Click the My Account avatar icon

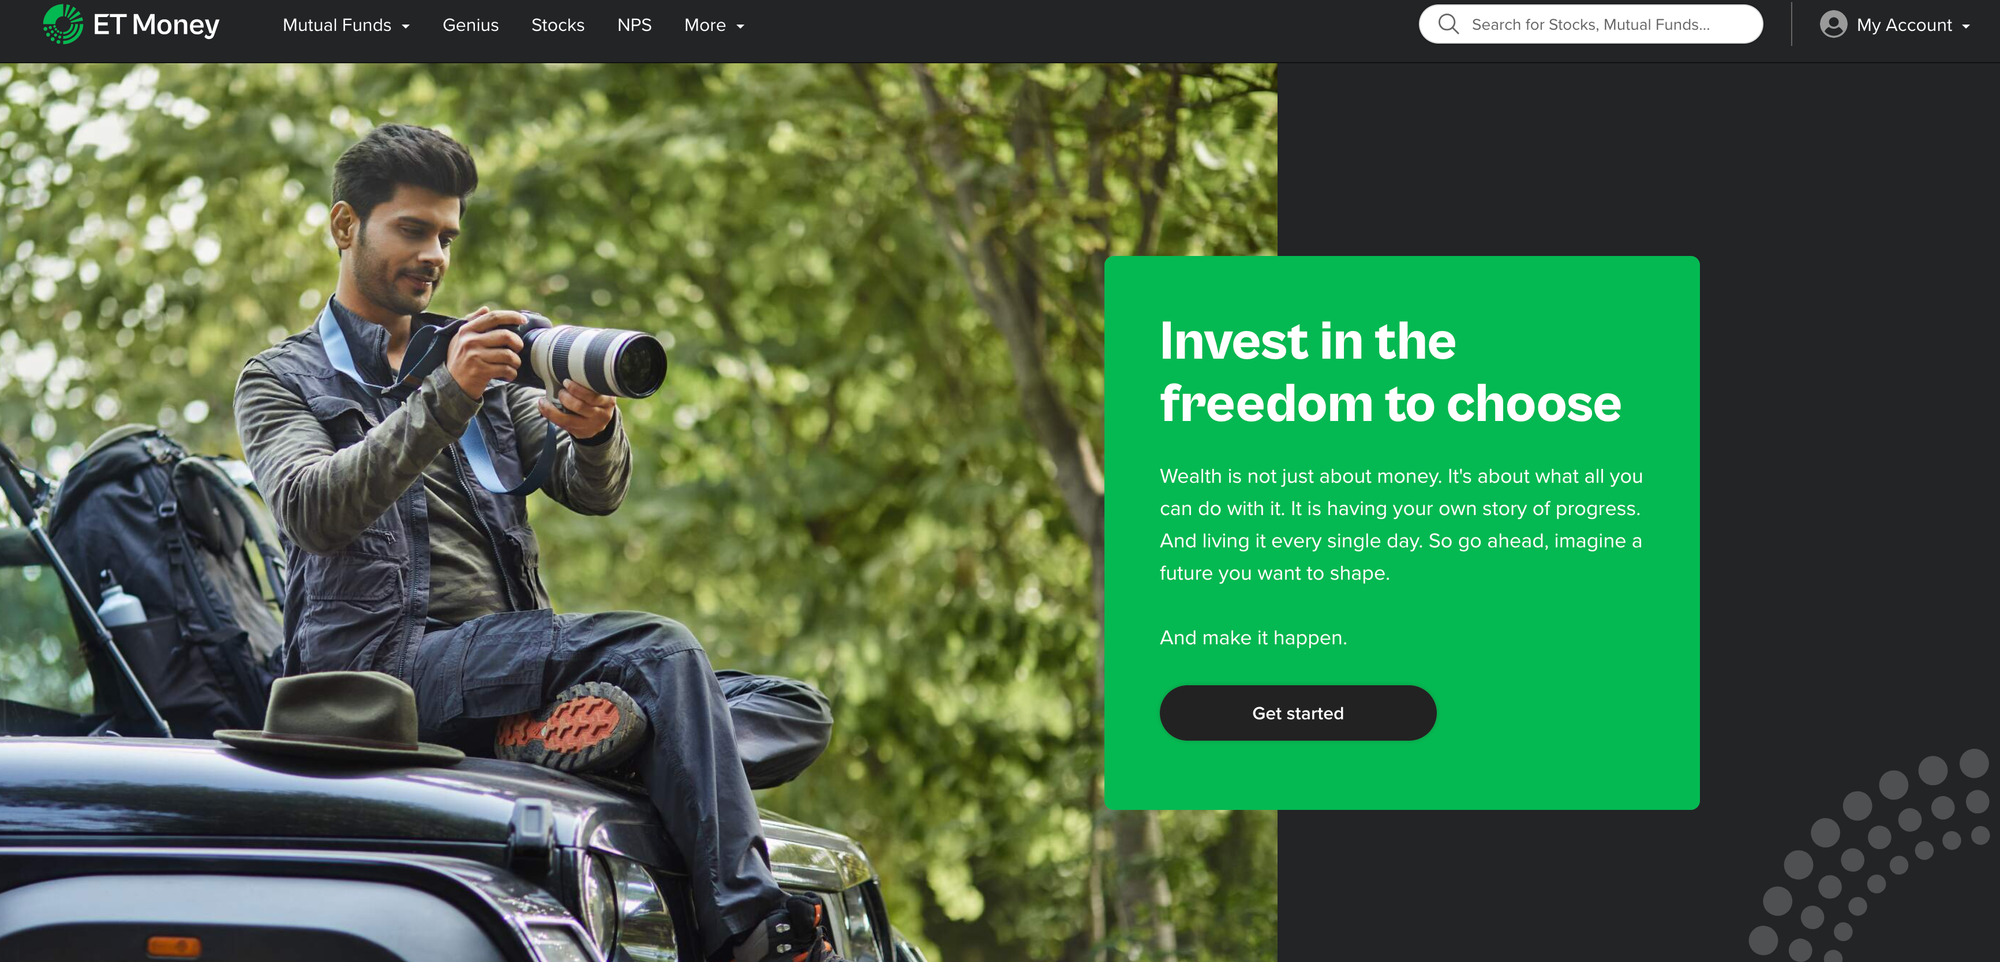[x=1833, y=24]
